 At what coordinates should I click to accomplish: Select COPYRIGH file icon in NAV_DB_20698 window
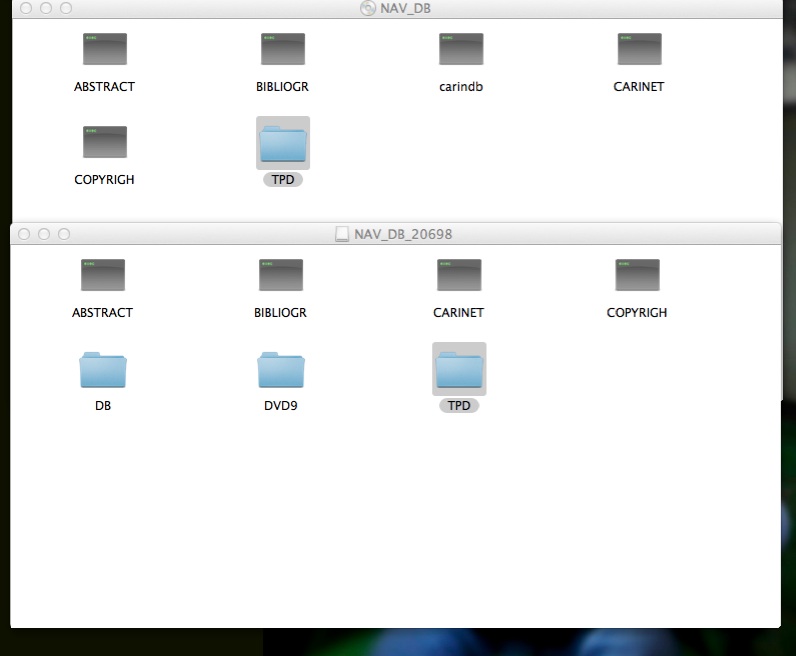(x=637, y=275)
